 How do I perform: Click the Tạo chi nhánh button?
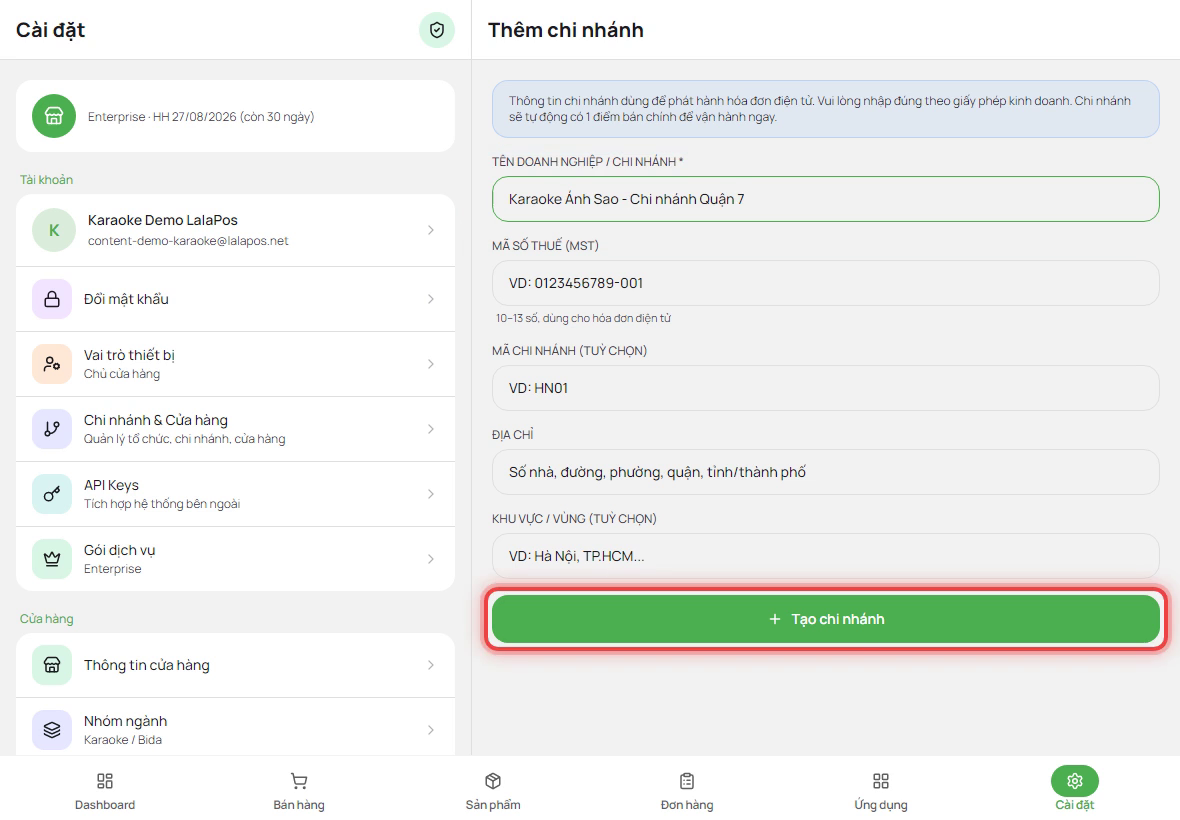[x=826, y=619]
